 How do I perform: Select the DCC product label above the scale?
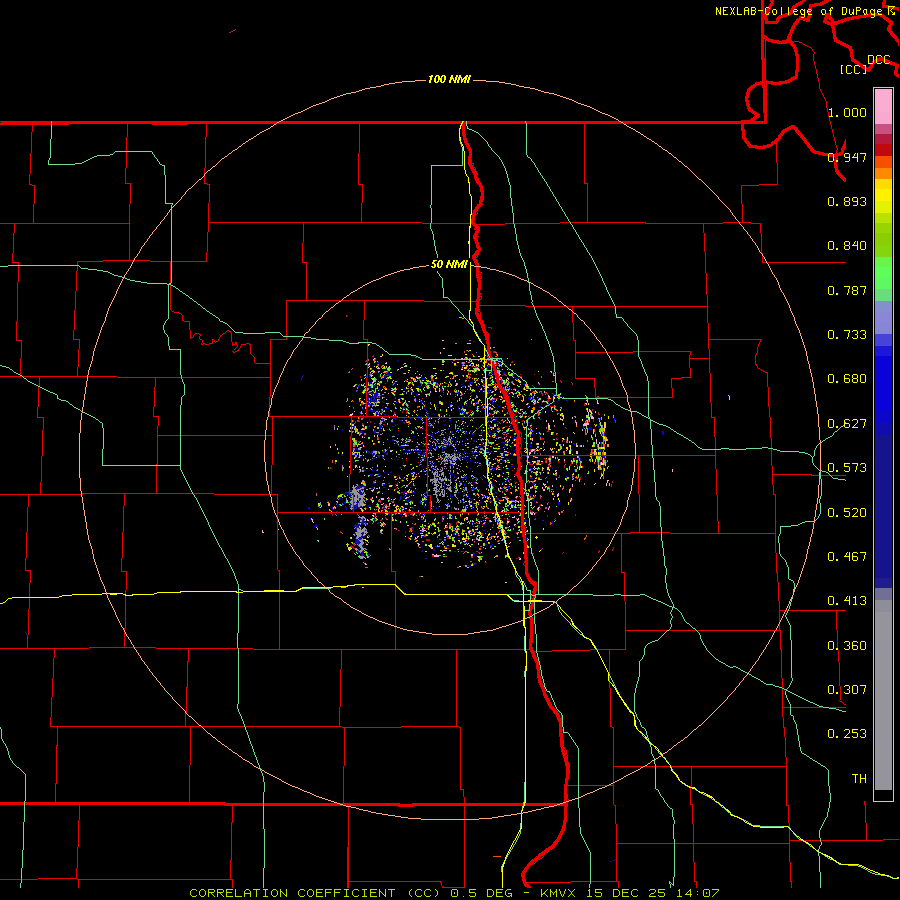tap(879, 60)
